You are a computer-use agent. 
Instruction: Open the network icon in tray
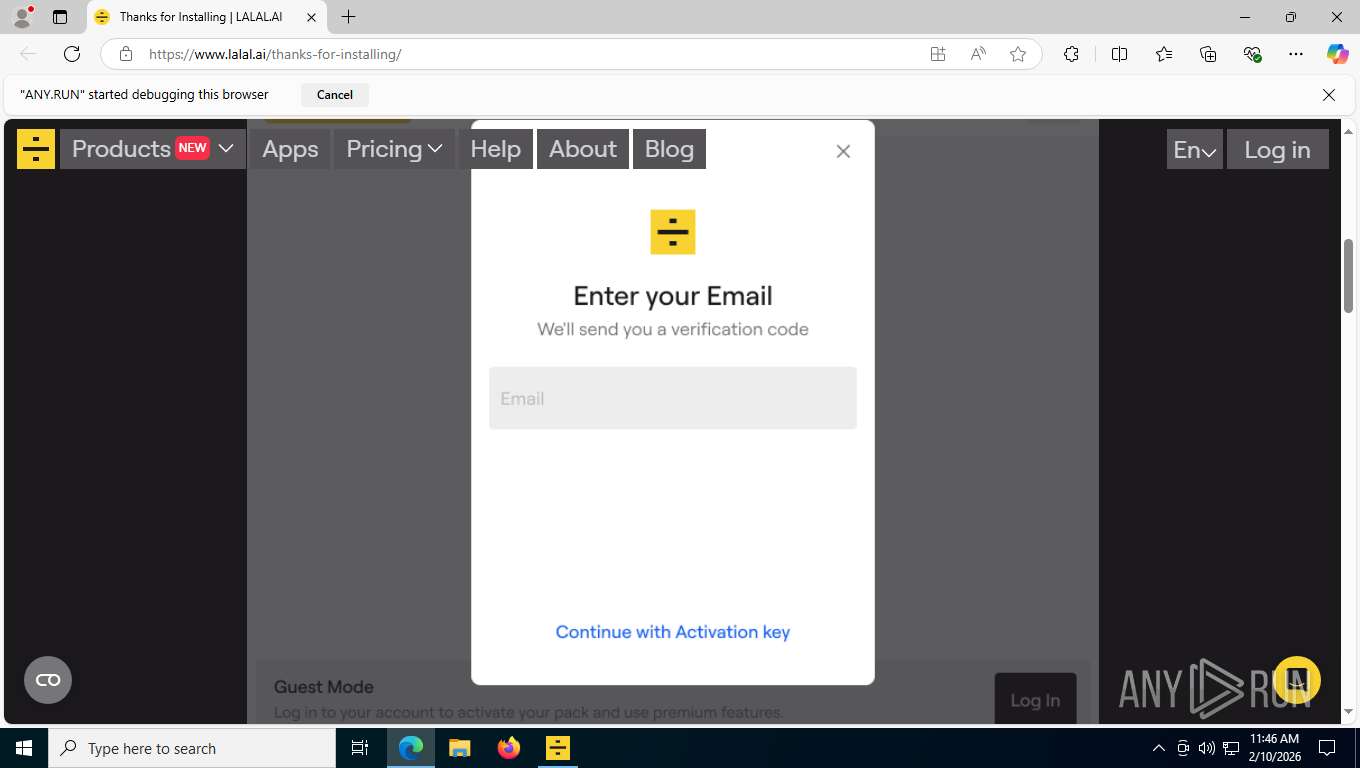click(x=1231, y=748)
